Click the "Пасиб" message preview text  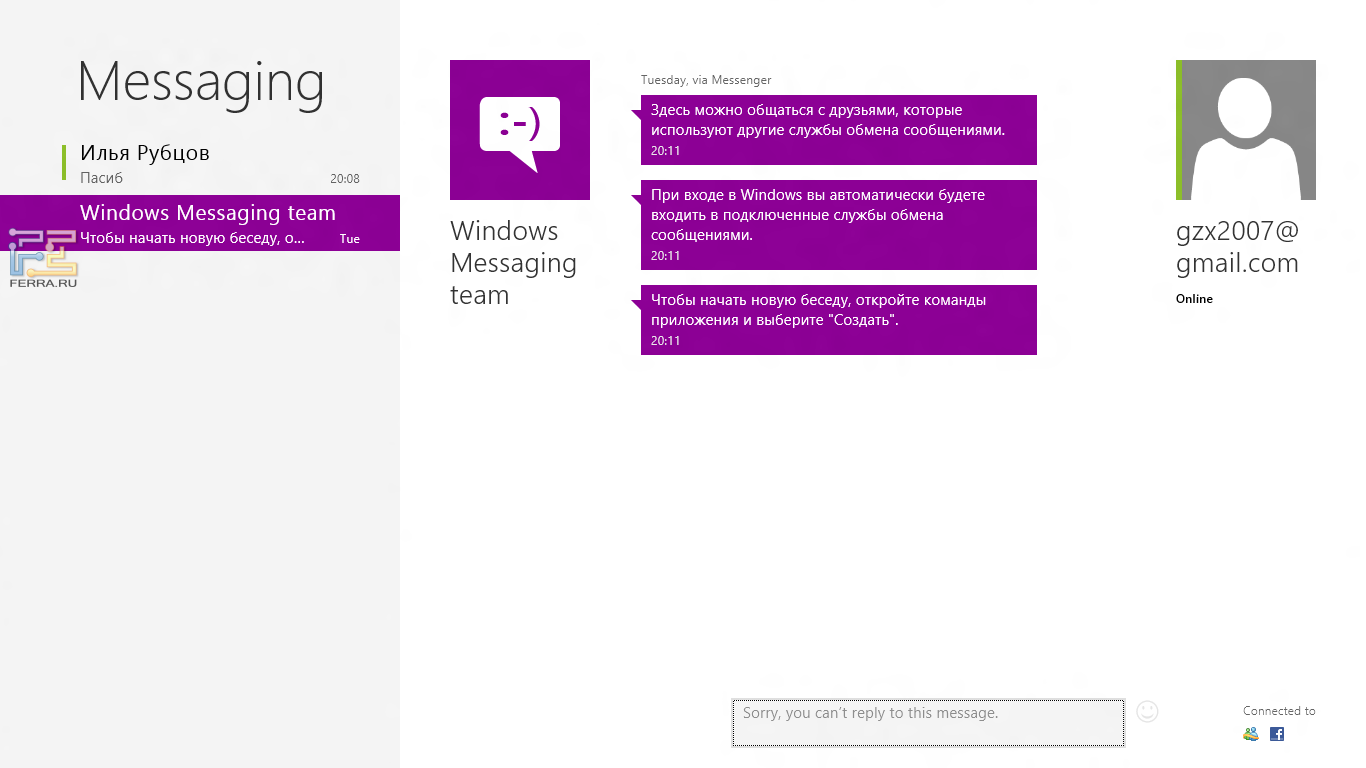[x=102, y=178]
